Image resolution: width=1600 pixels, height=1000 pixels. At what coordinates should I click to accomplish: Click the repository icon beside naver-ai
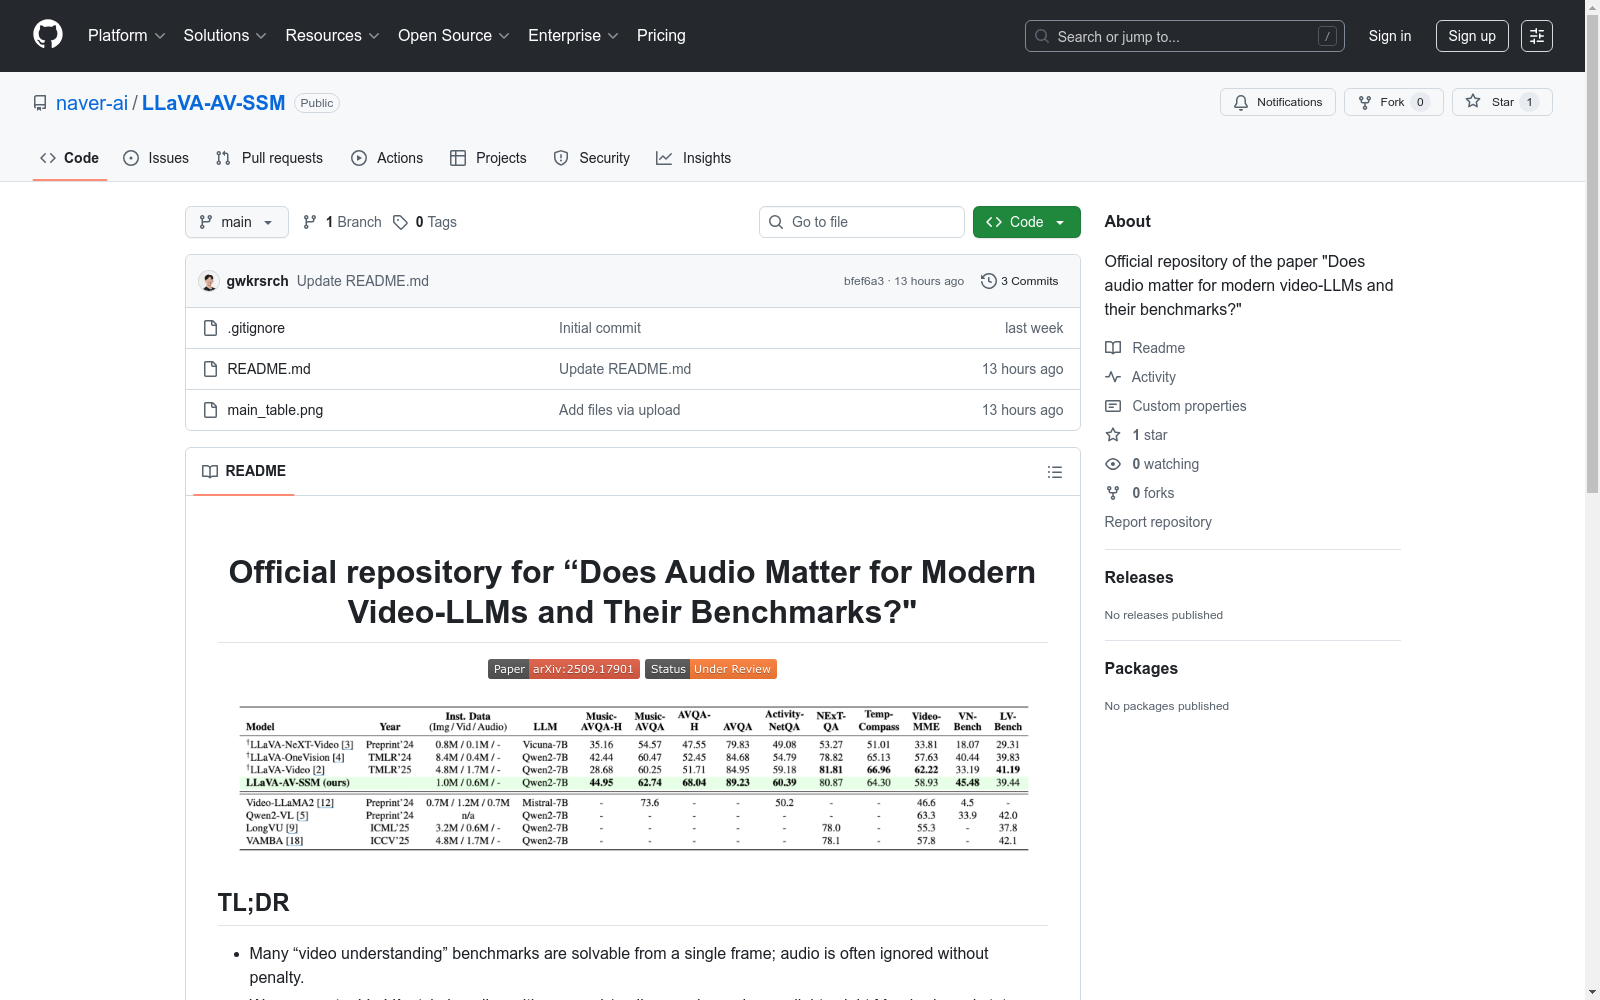click(x=40, y=103)
